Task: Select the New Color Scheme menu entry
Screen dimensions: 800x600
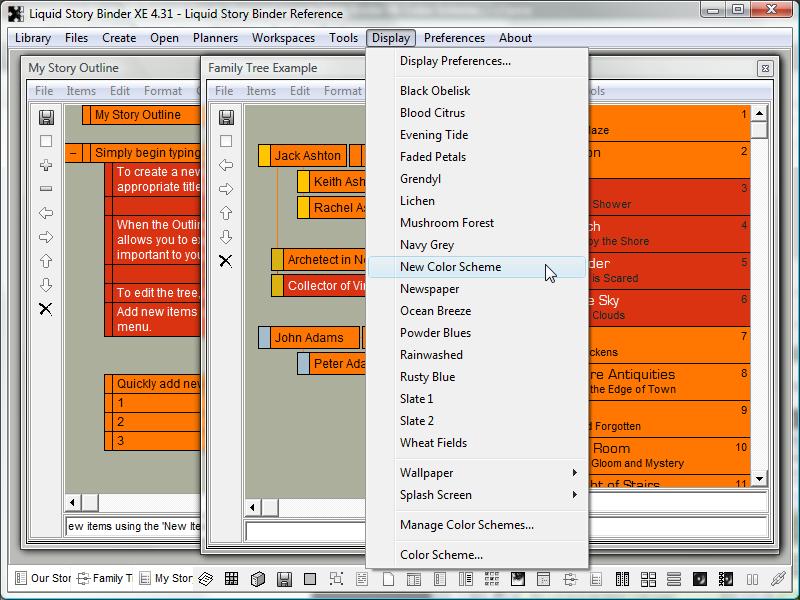Action: (x=450, y=267)
